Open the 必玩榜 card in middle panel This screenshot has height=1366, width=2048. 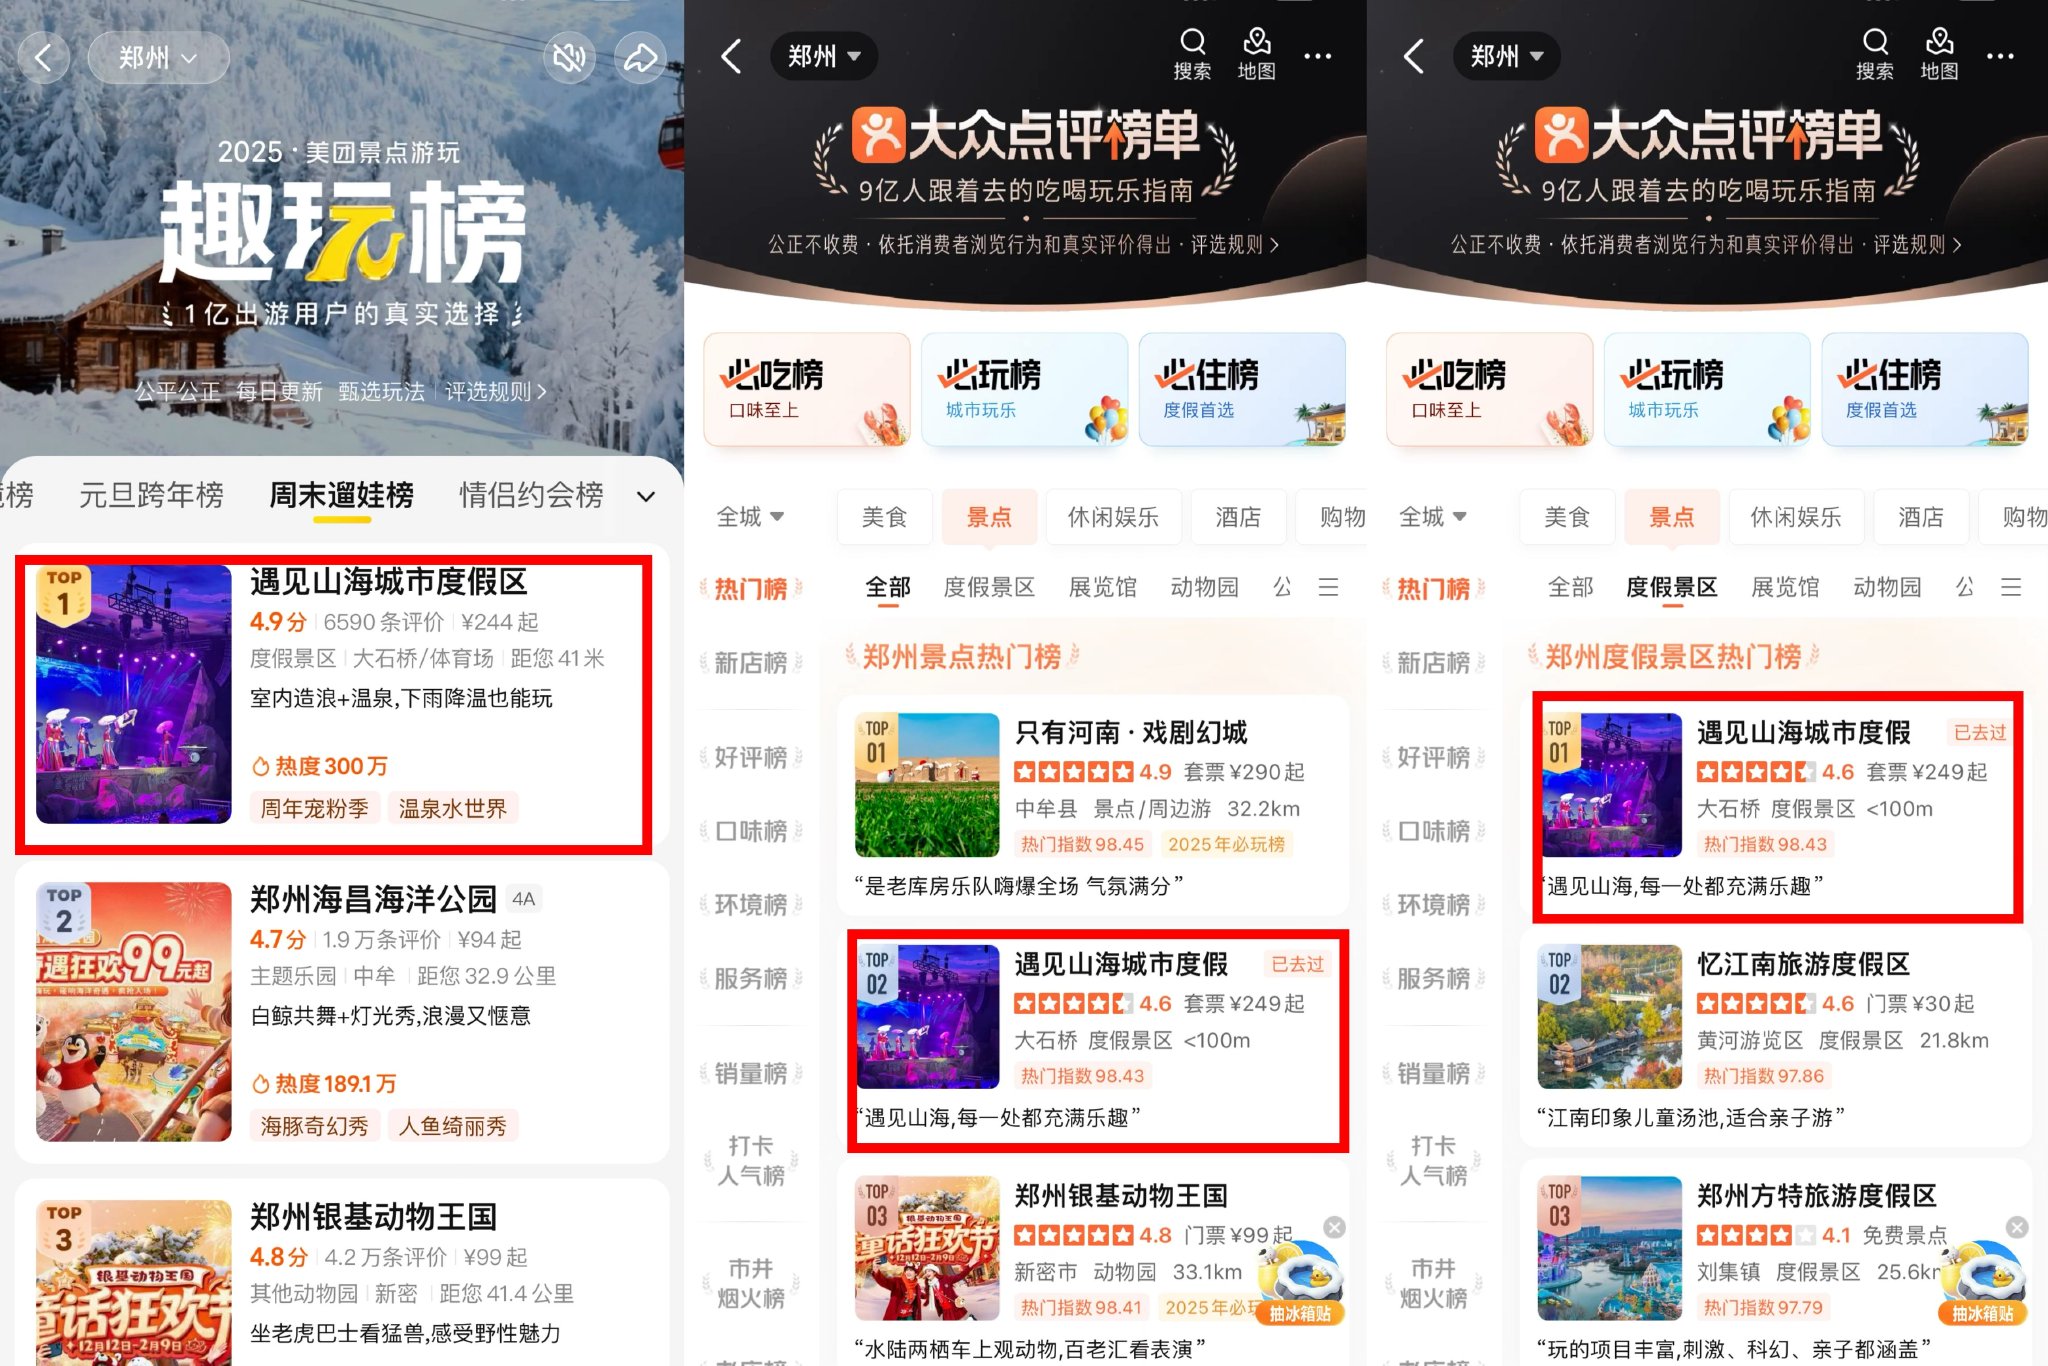click(1024, 389)
